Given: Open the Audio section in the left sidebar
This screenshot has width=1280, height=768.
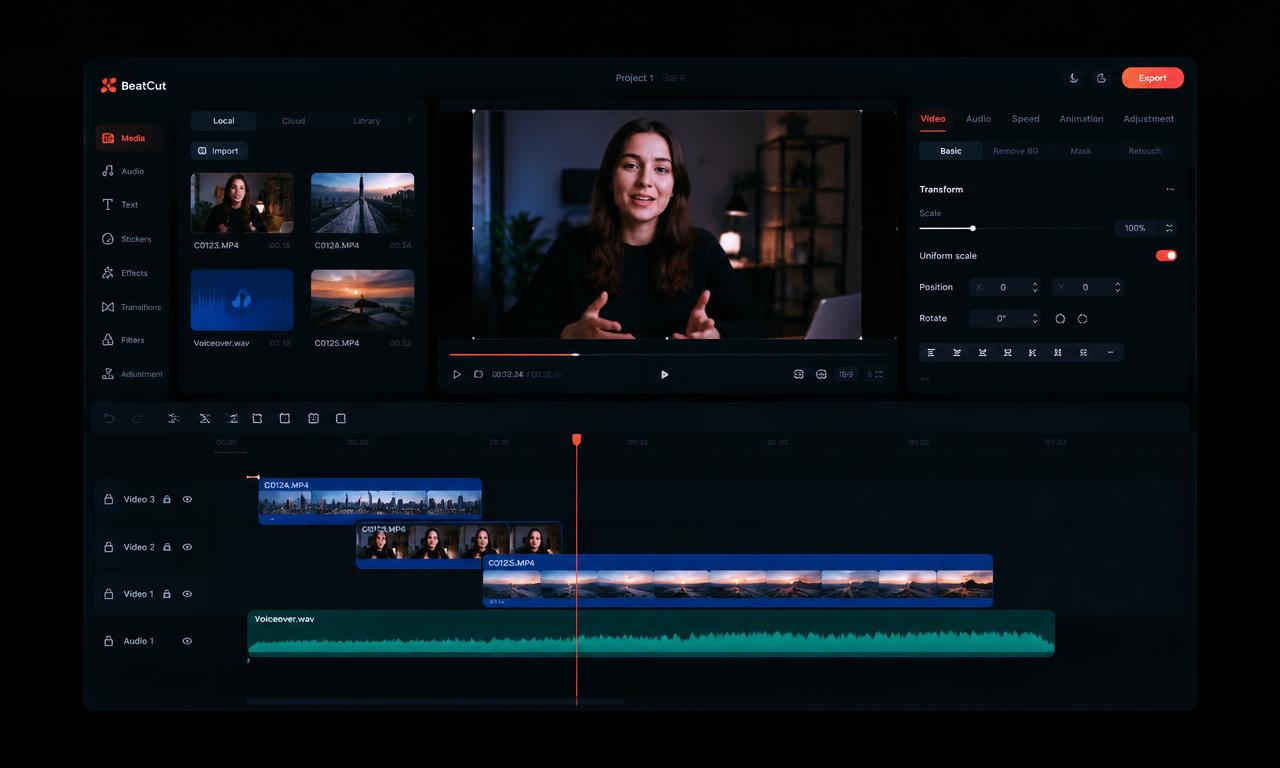Looking at the screenshot, I should 124,171.
